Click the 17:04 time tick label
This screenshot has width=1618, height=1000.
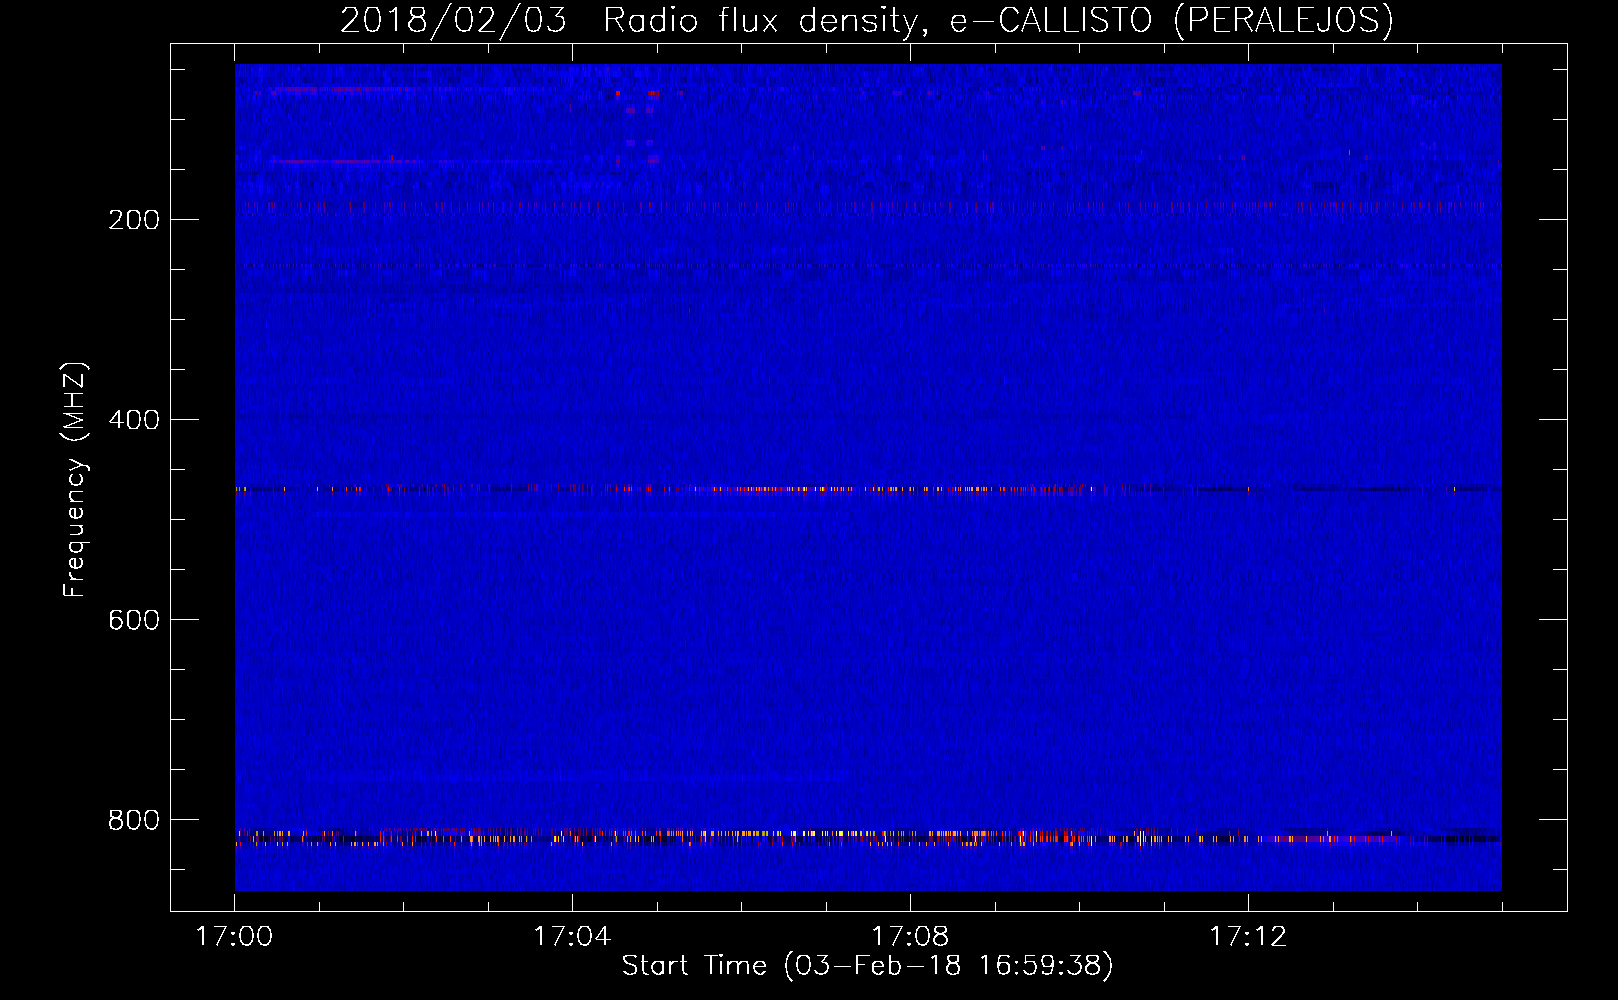[x=572, y=937]
